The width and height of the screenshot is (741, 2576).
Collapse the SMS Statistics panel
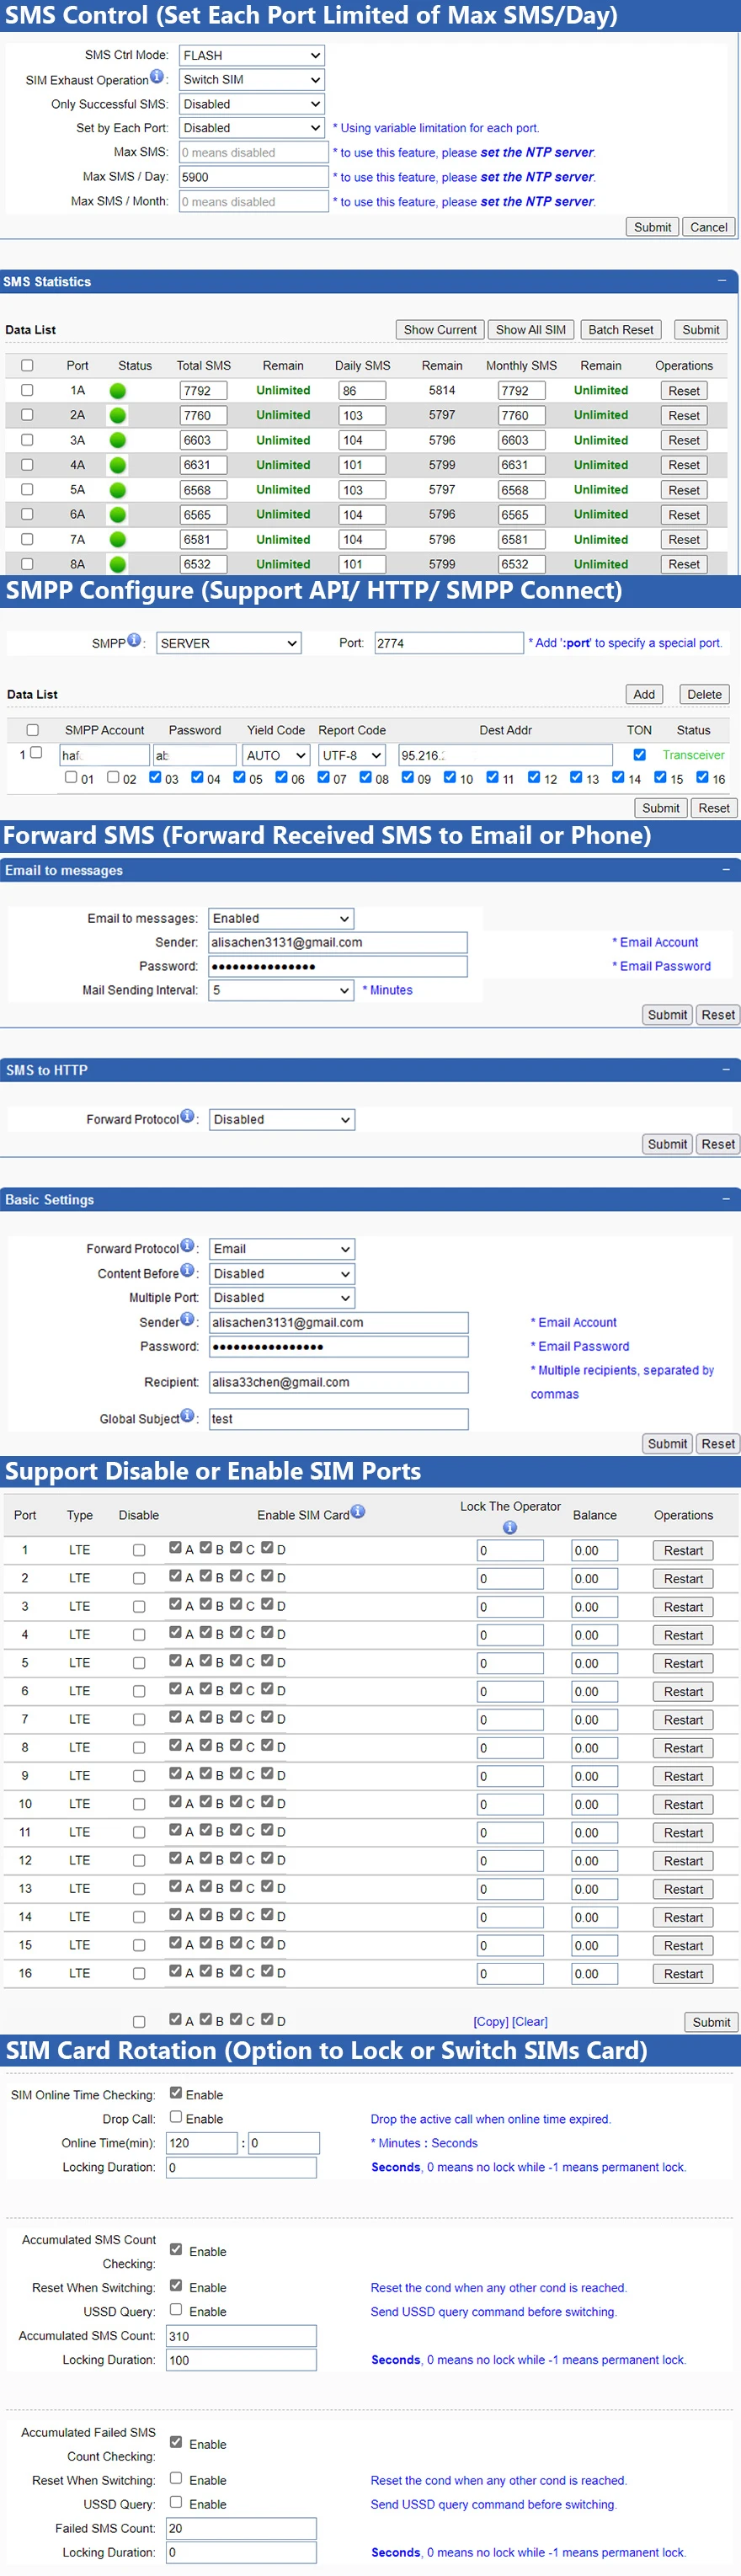[x=721, y=281]
